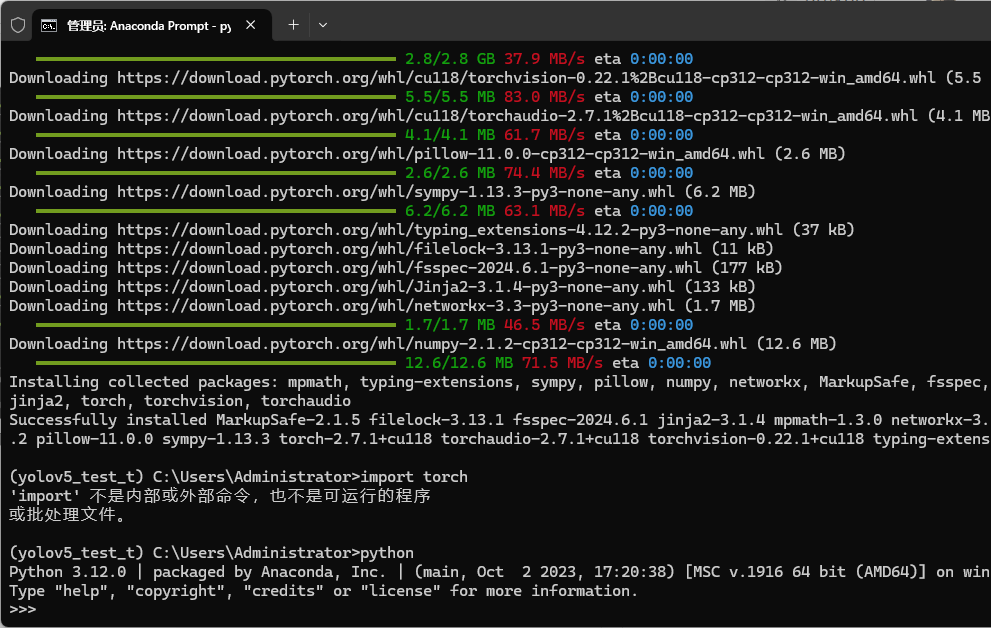991x628 pixels.
Task: Click the 61.7 MB/s speed value
Action: tap(544, 135)
